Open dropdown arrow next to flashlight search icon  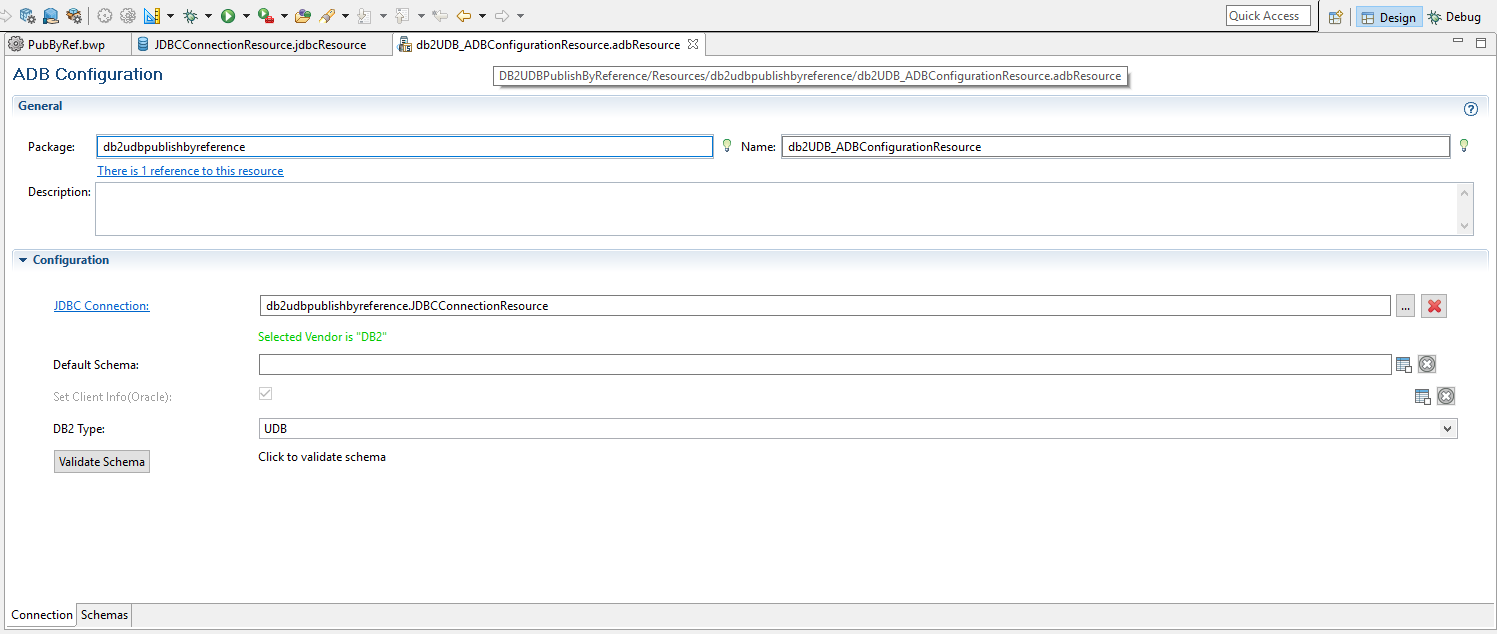[x=345, y=16]
